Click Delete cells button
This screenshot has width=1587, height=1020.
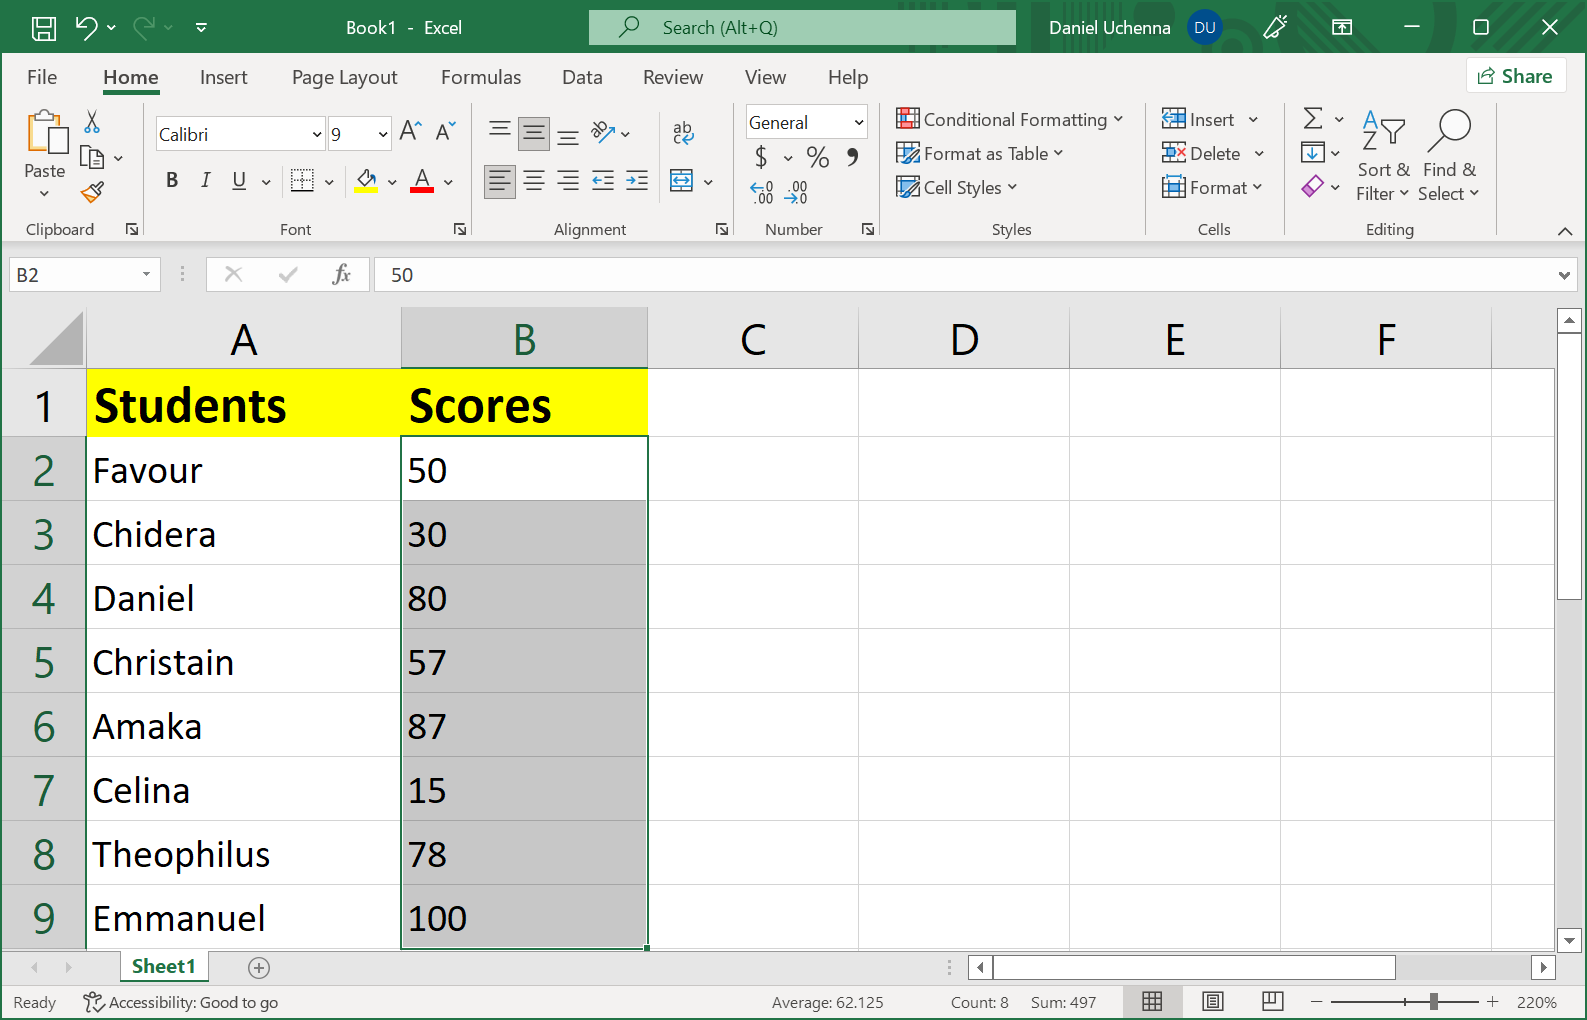pyautogui.click(x=1212, y=153)
